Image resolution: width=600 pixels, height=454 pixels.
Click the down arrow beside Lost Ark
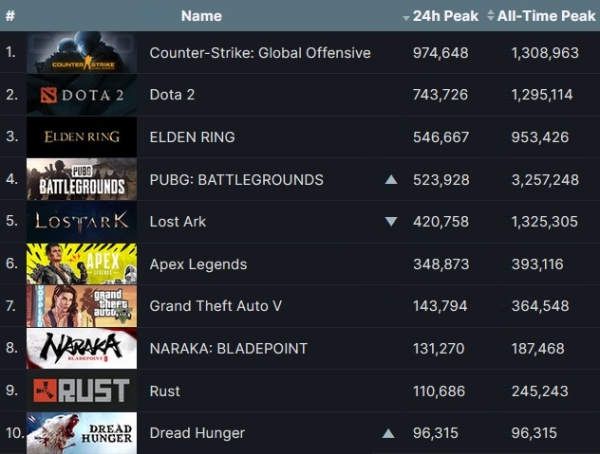pyautogui.click(x=391, y=222)
